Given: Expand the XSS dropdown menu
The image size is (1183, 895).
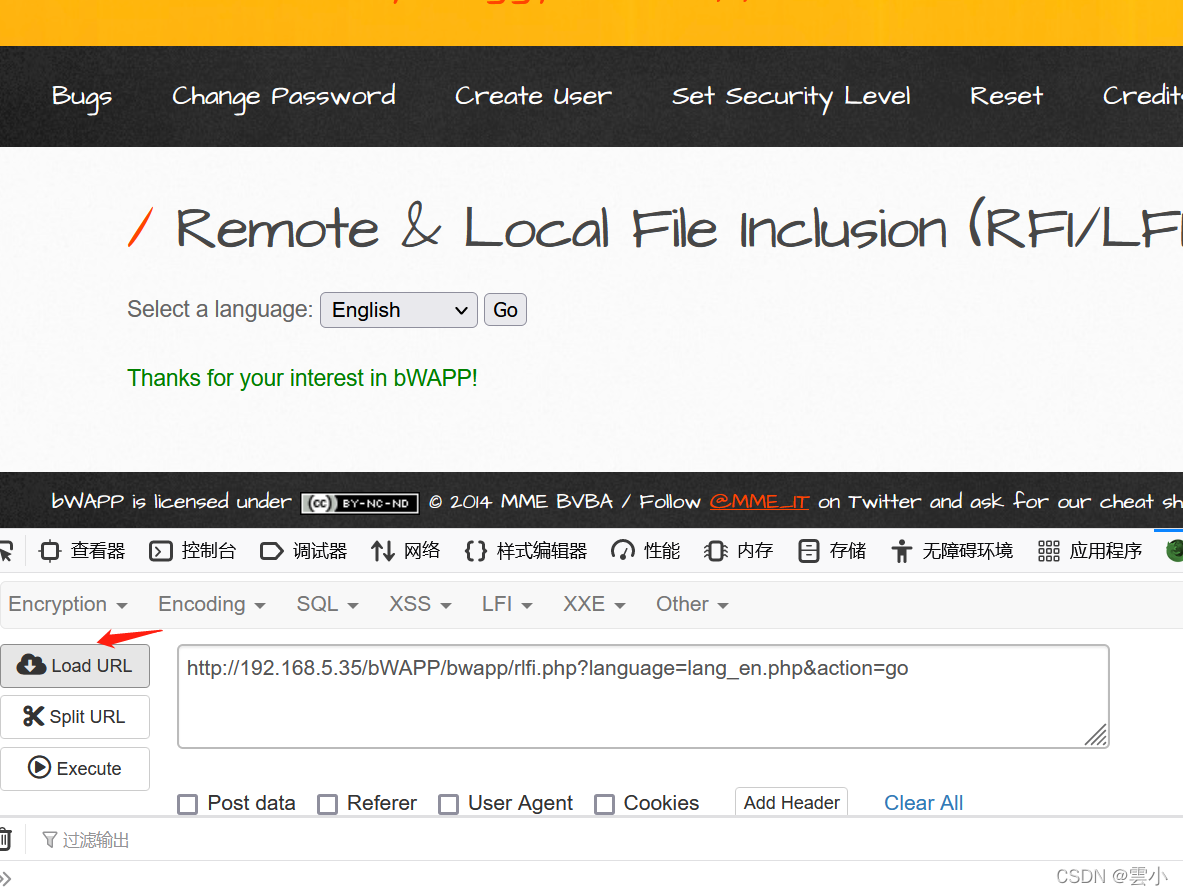Looking at the screenshot, I should (420, 604).
